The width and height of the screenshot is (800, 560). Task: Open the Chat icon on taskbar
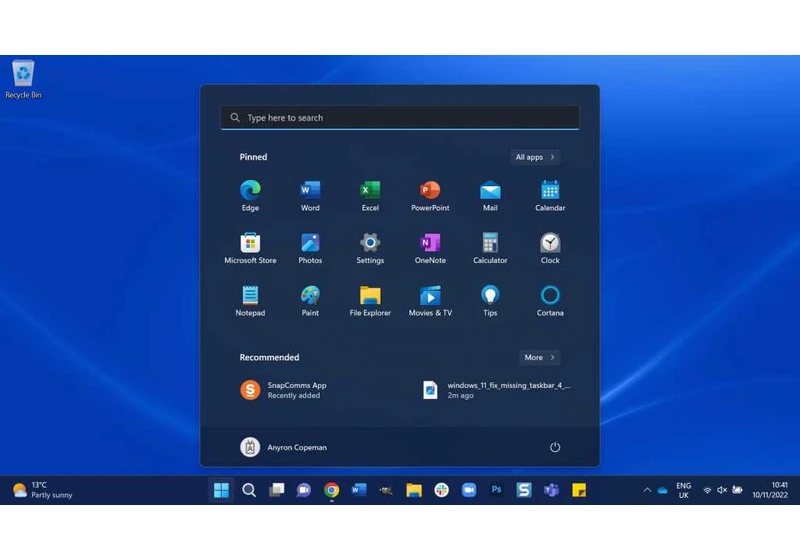coord(304,490)
